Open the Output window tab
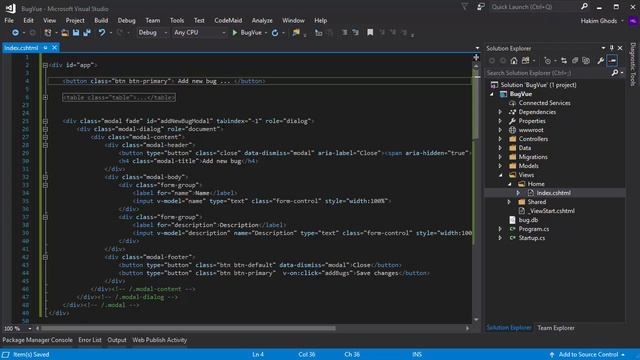The height and width of the screenshot is (360, 640). [x=117, y=340]
